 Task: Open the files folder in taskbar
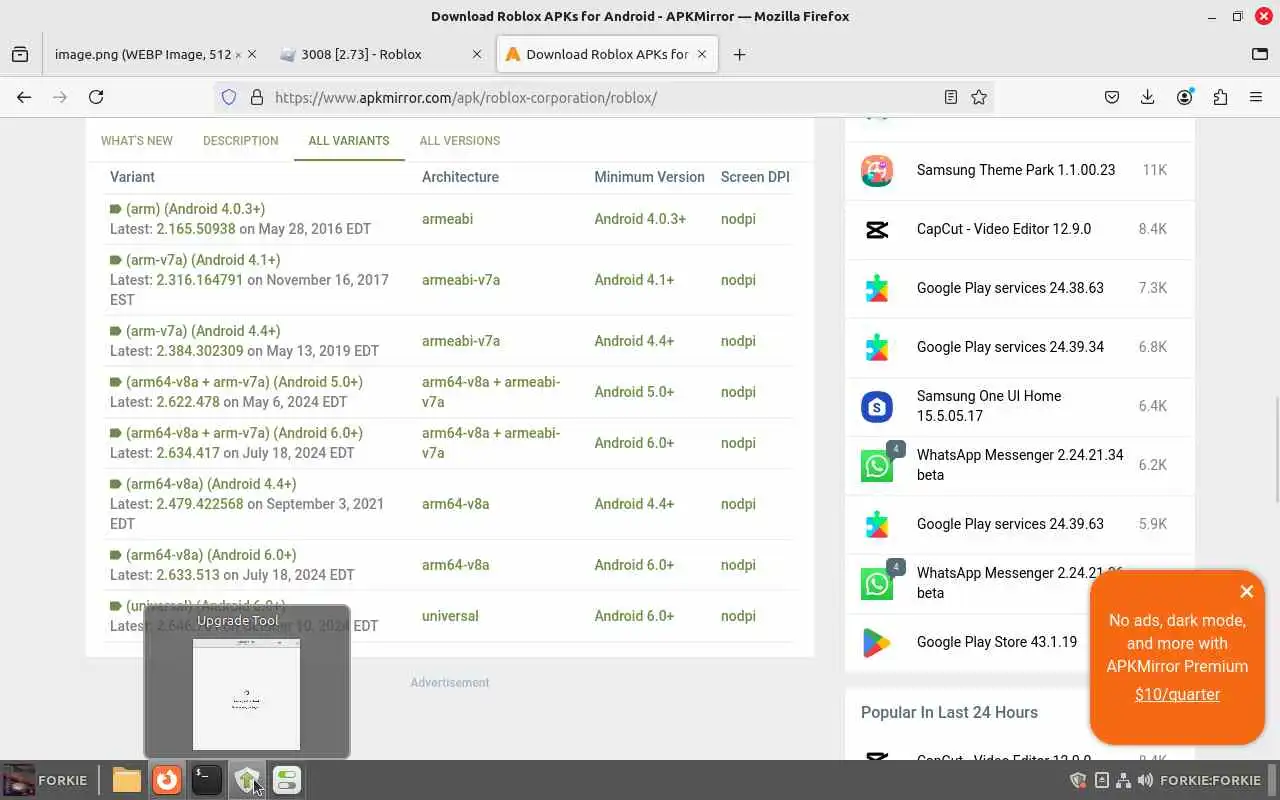click(127, 780)
